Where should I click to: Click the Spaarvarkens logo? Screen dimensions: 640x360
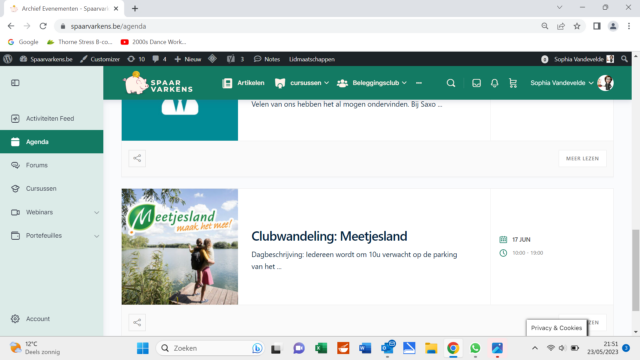[x=158, y=83]
